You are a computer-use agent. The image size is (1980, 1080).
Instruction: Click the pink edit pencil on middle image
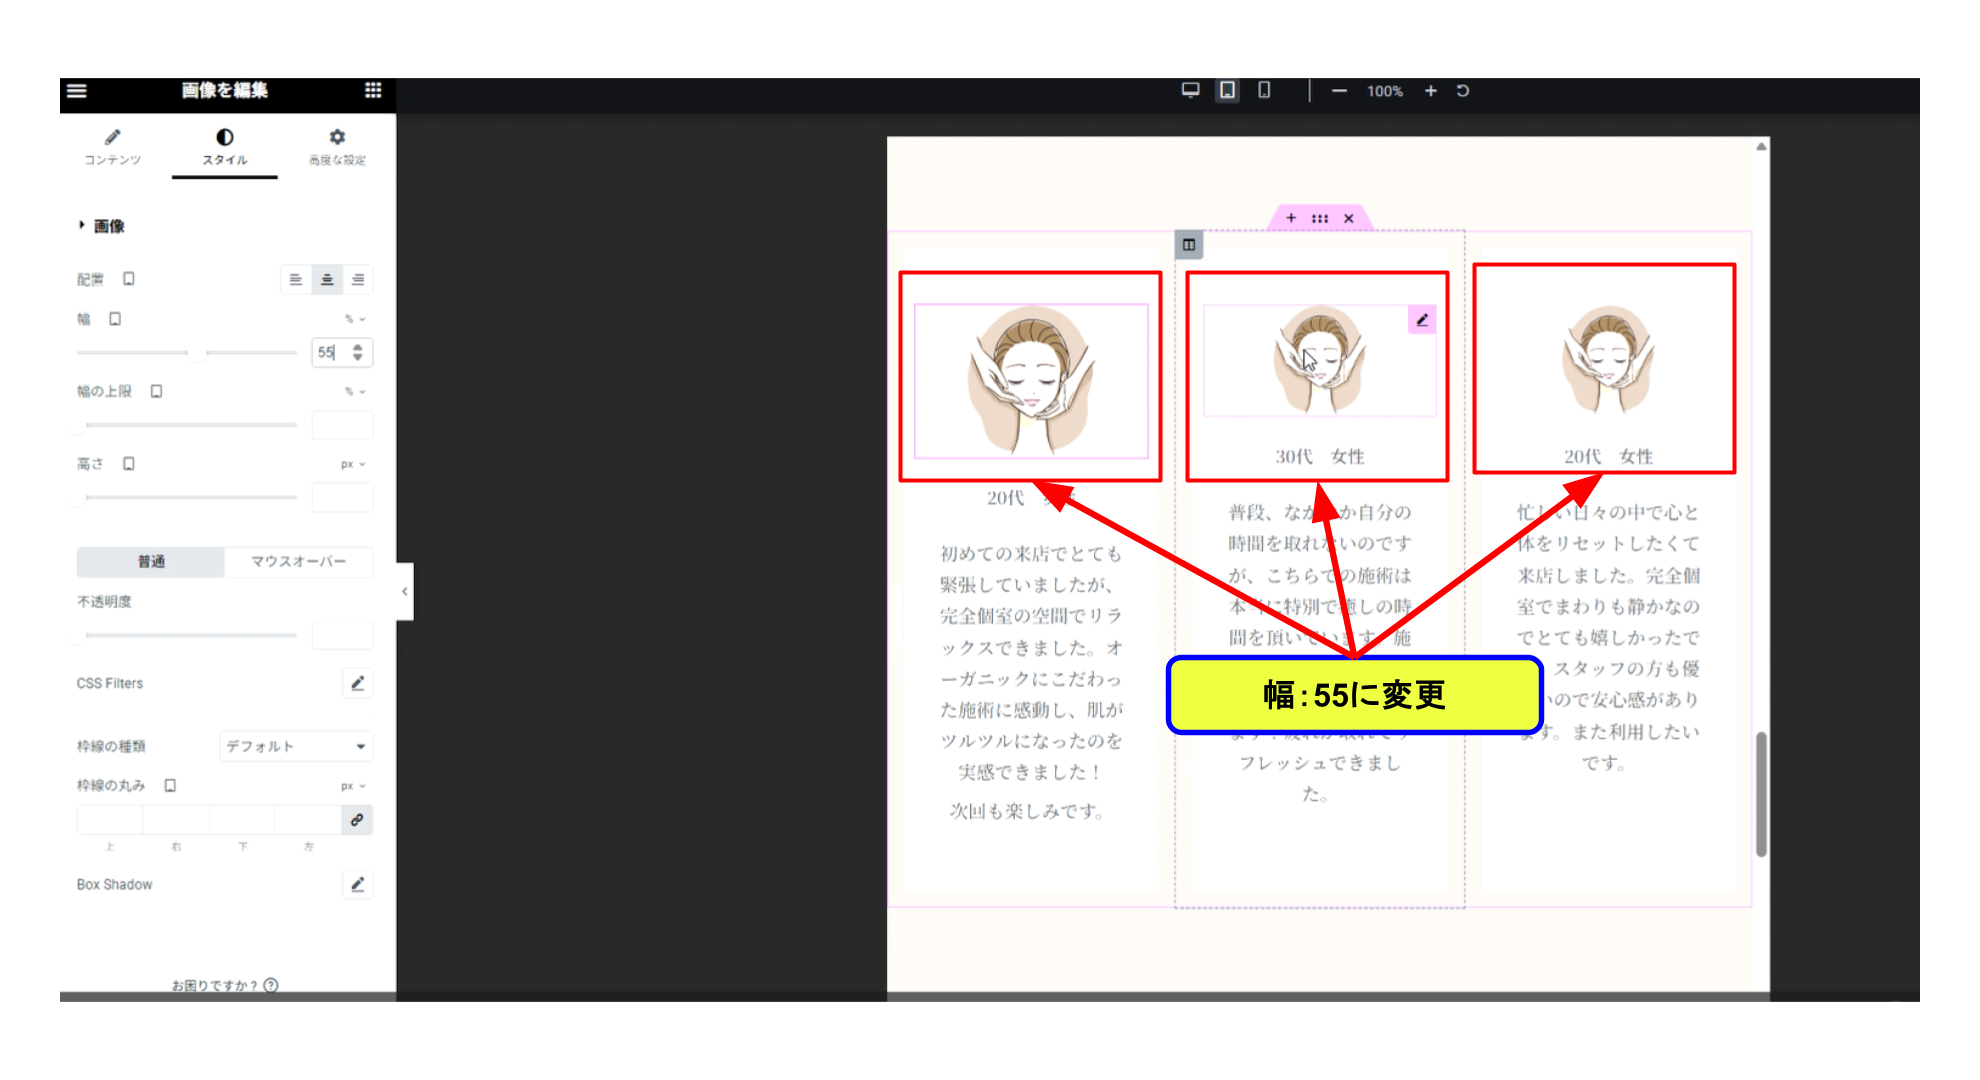click(1422, 320)
